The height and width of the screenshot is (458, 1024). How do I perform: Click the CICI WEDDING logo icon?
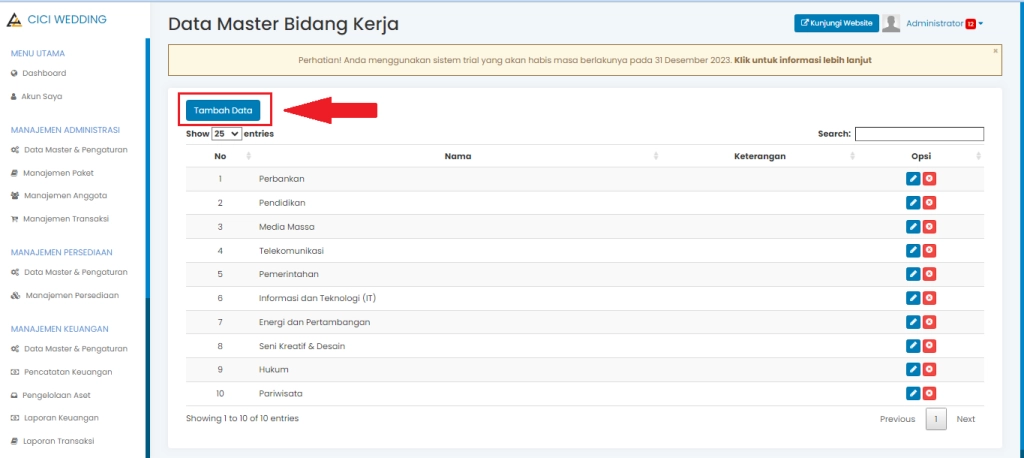pyautogui.click(x=14, y=20)
